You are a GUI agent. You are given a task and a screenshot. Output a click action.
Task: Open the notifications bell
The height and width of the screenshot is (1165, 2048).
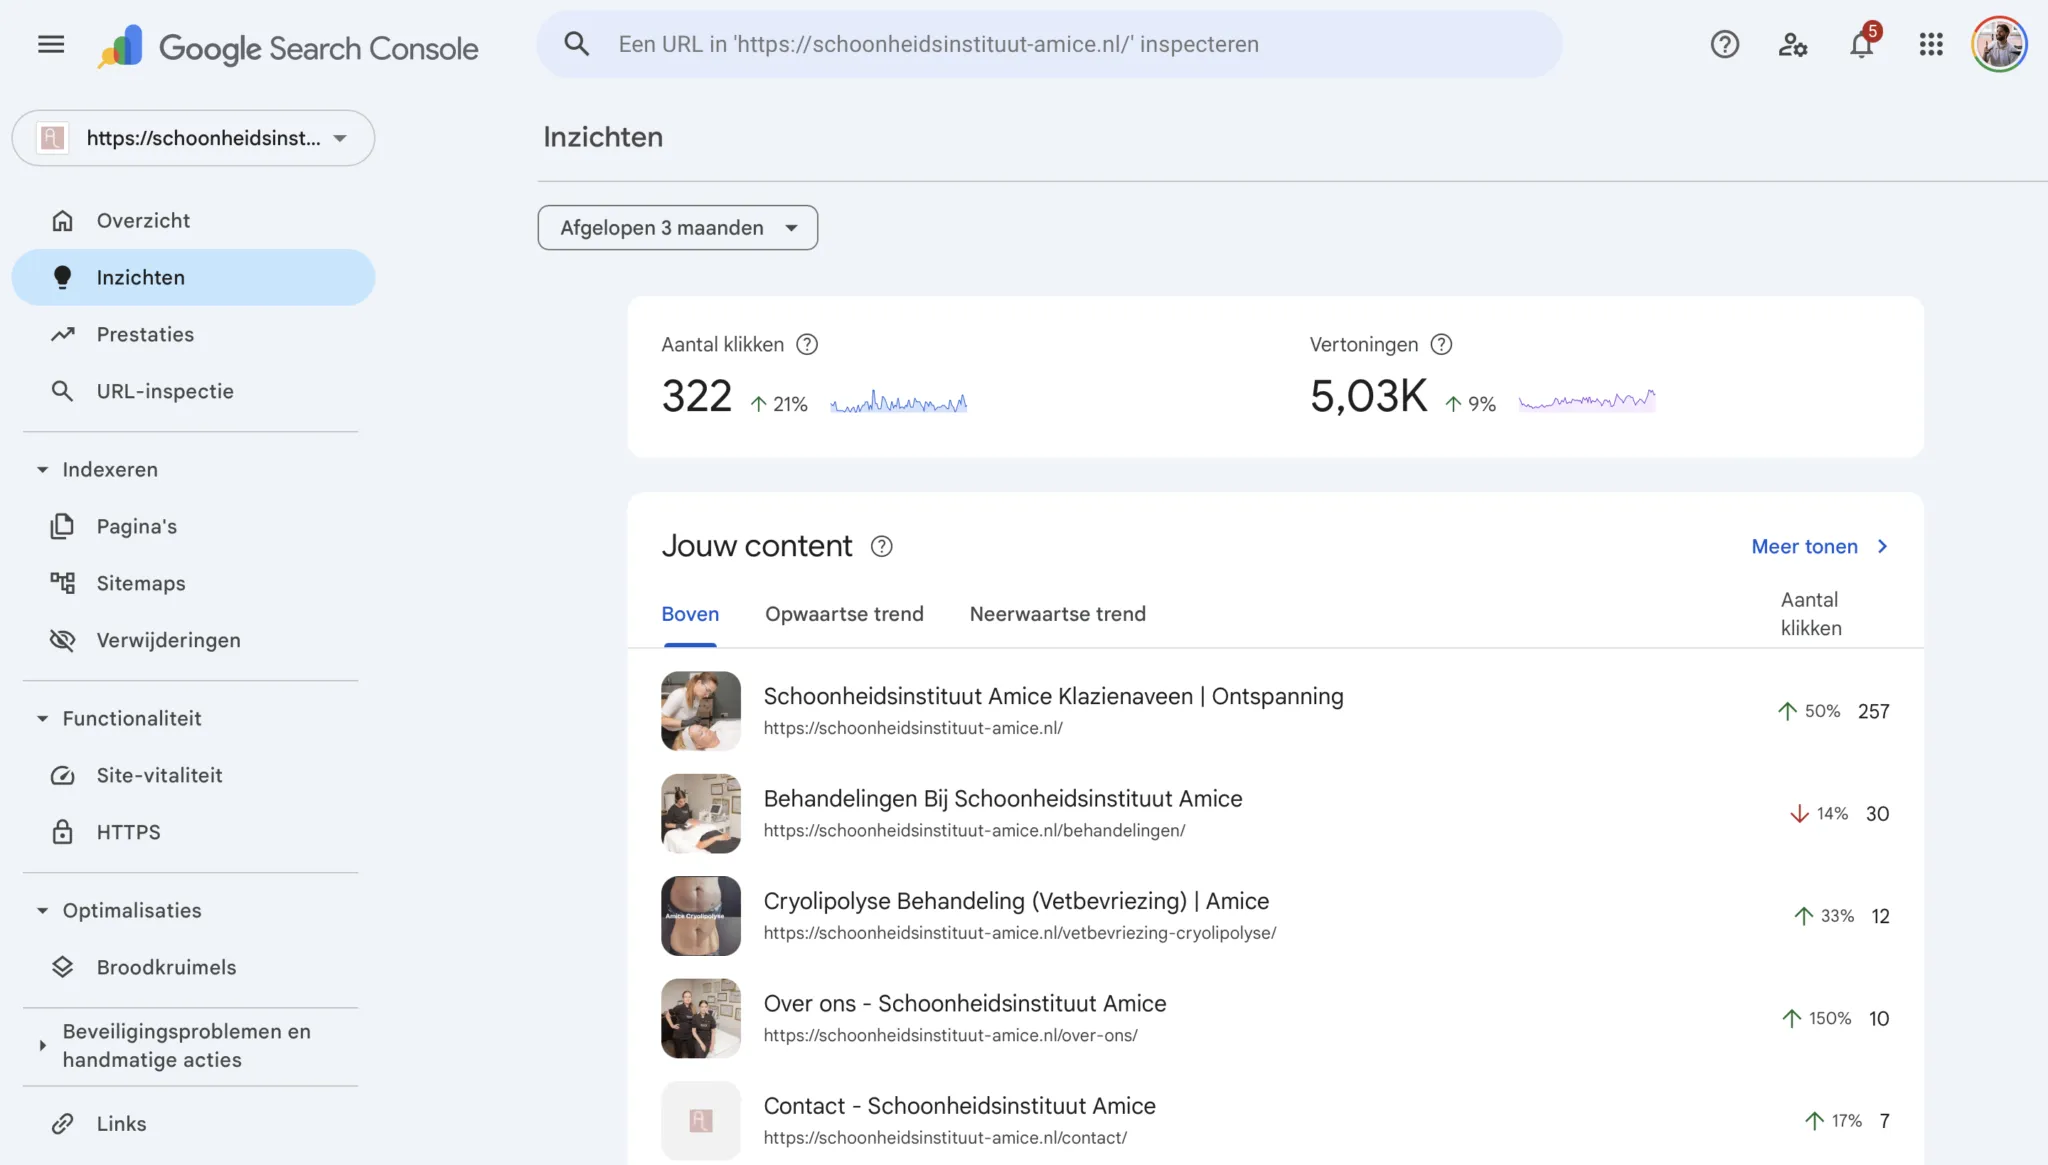coord(1861,44)
